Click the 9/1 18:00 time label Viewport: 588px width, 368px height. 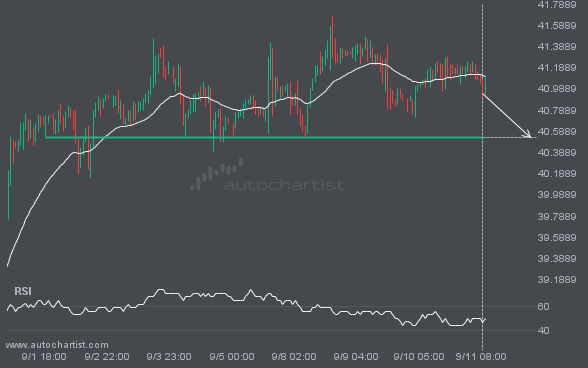[x=44, y=356]
